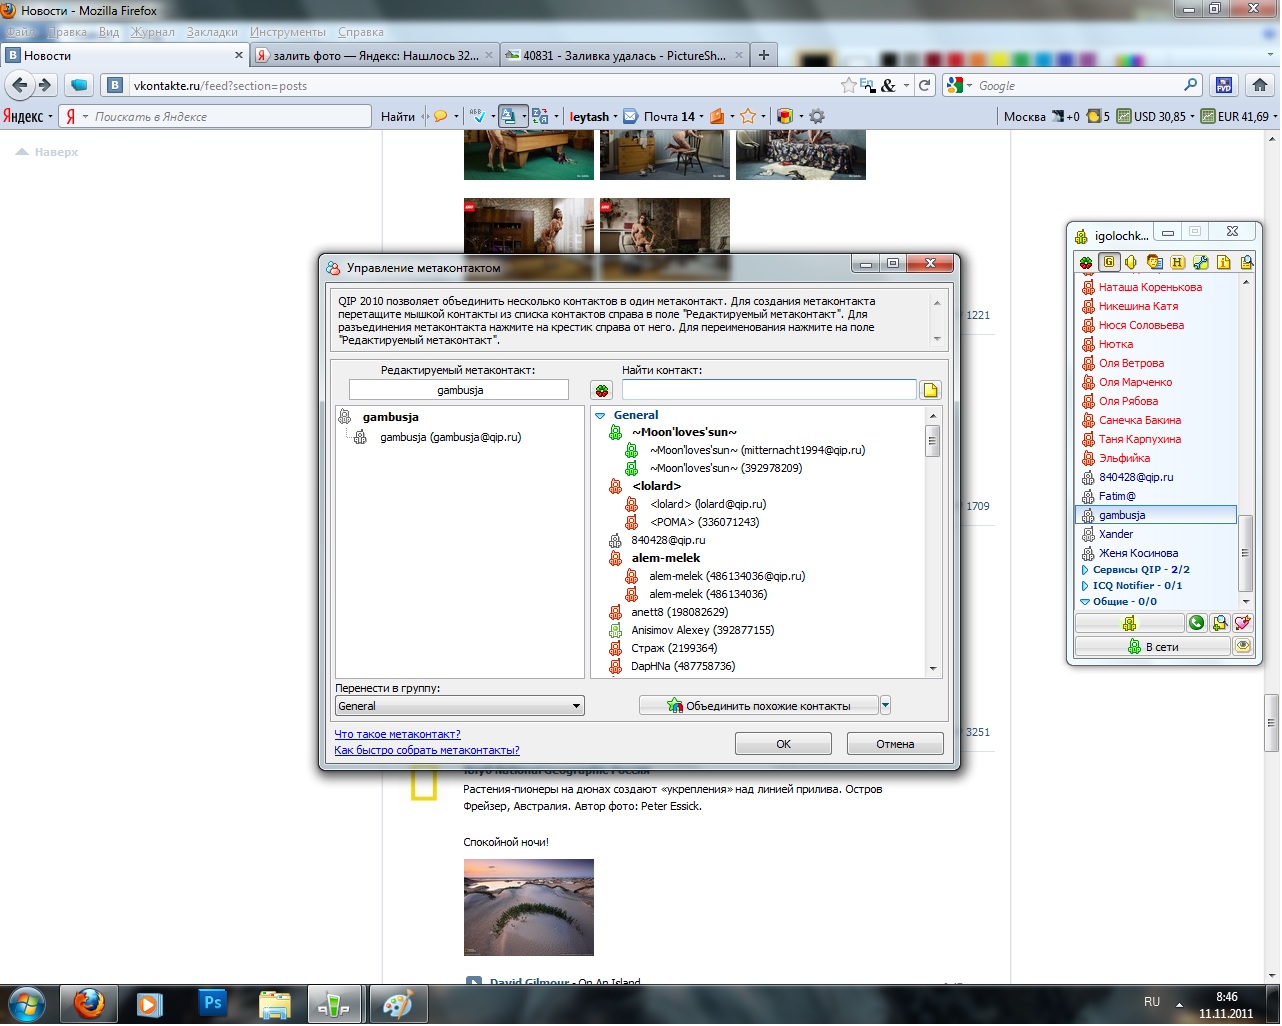Viewport: 1282px width, 1026px height.
Task: Select contact 'Оля Ветрова' in QIP list
Action: 1131,363
